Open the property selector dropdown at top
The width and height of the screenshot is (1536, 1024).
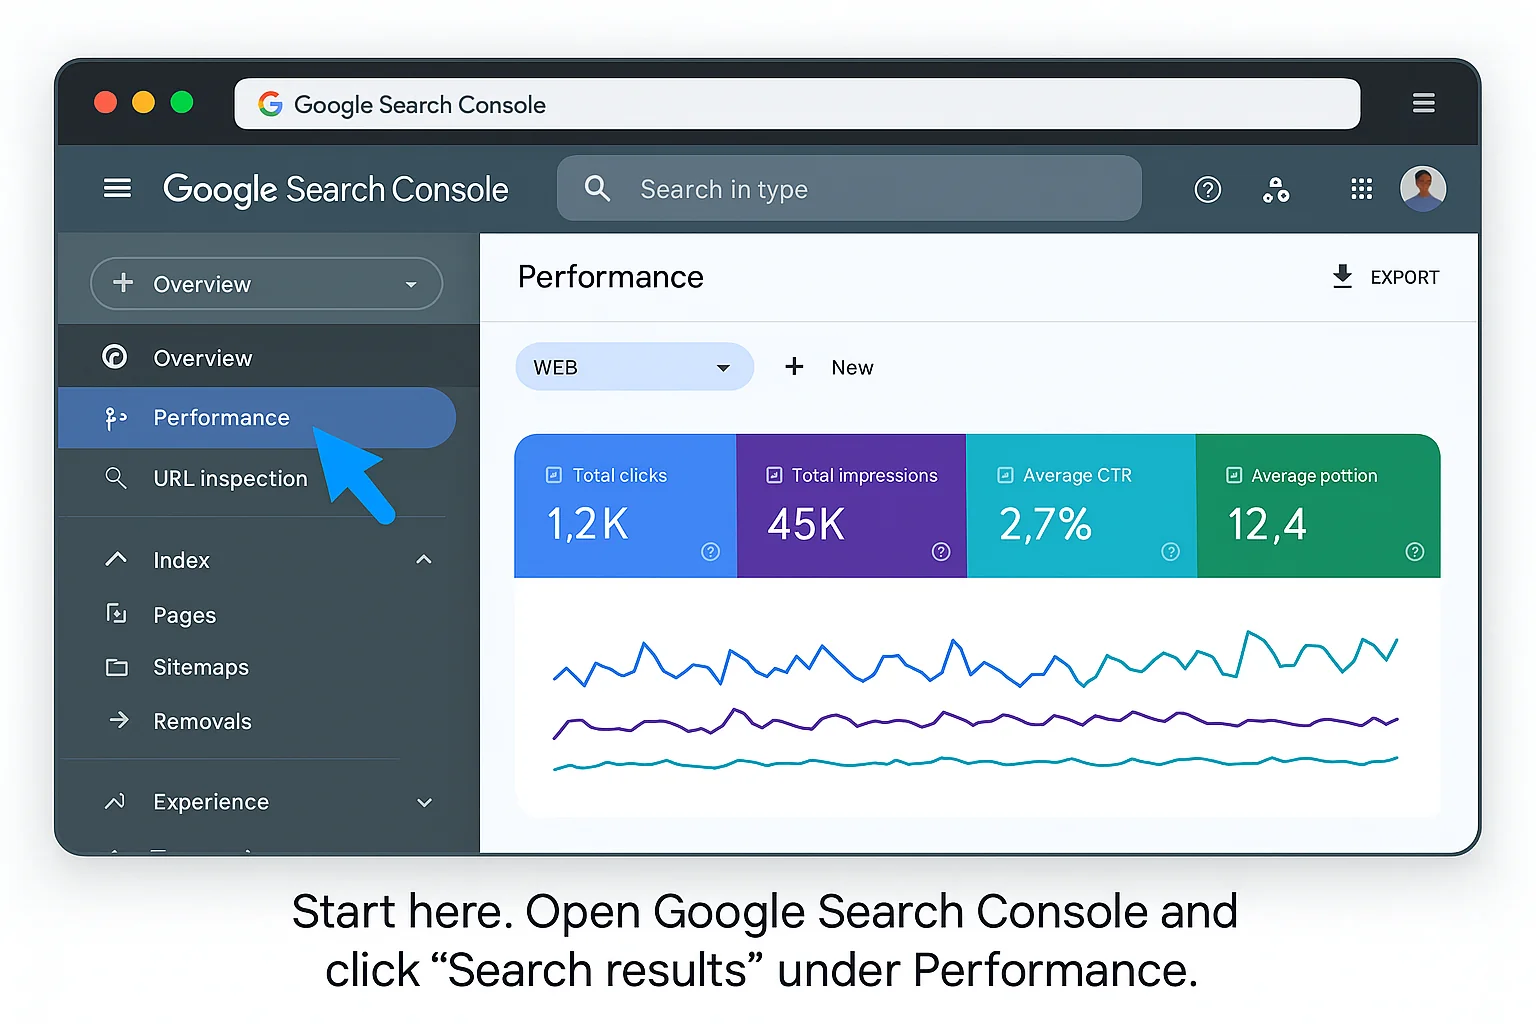[x=266, y=284]
